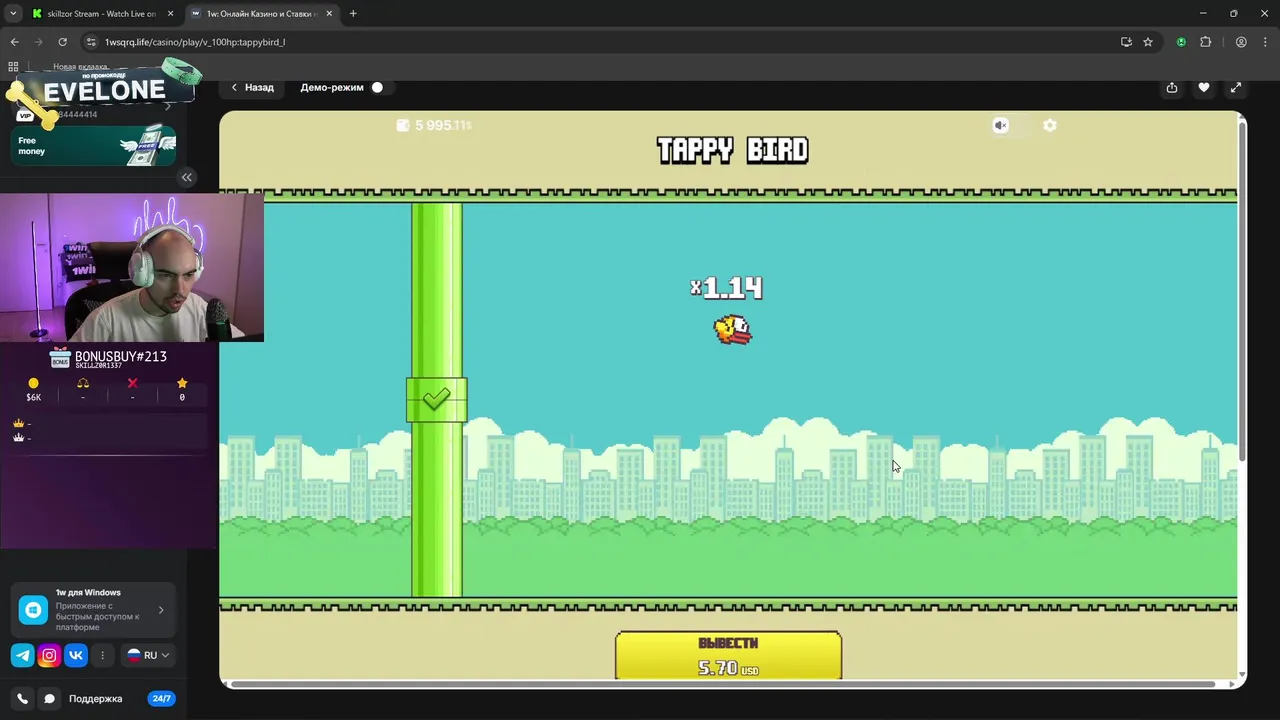The height and width of the screenshot is (720, 1280).
Task: Click the wallet balance icon
Action: [403, 125]
